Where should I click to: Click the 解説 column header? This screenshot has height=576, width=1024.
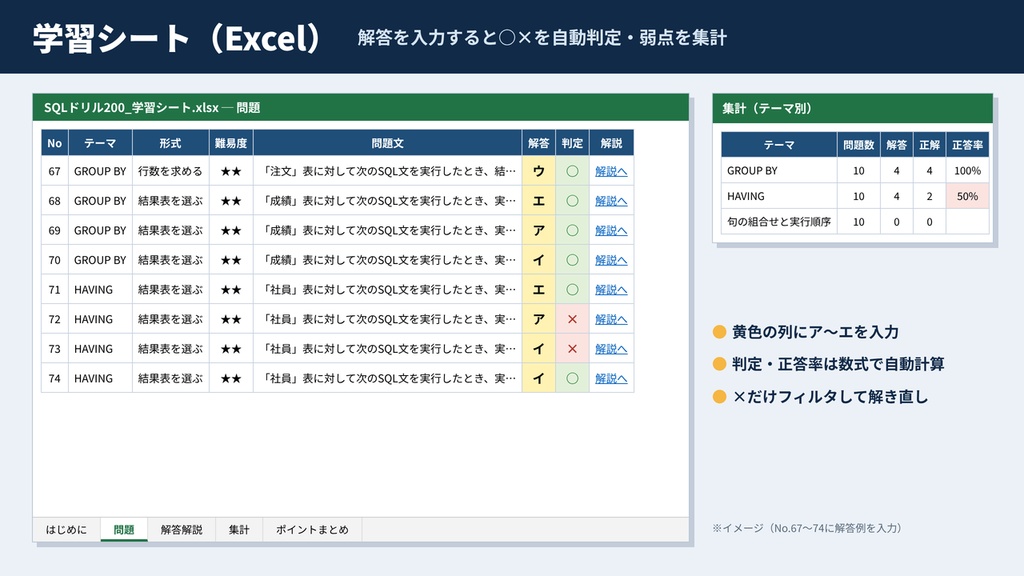coord(611,143)
